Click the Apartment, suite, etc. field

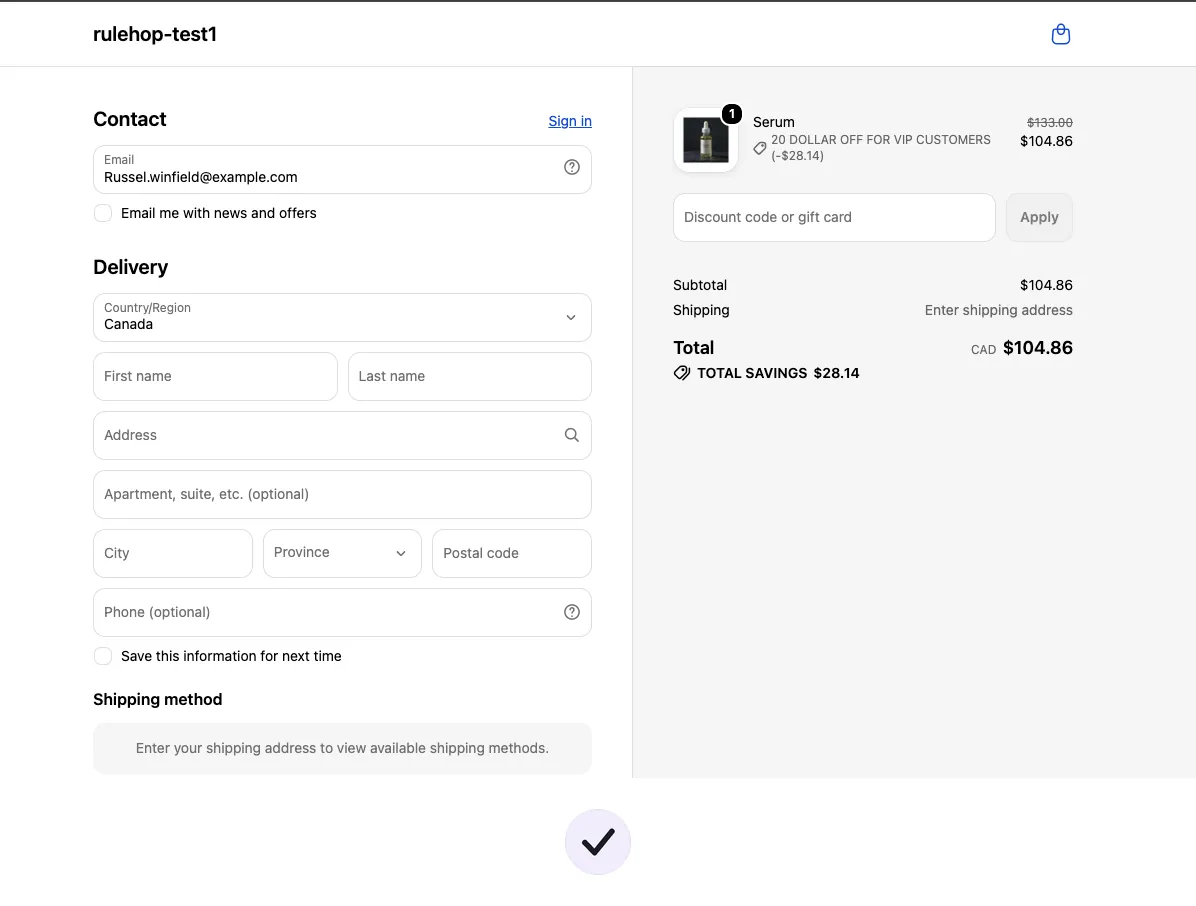click(x=342, y=494)
